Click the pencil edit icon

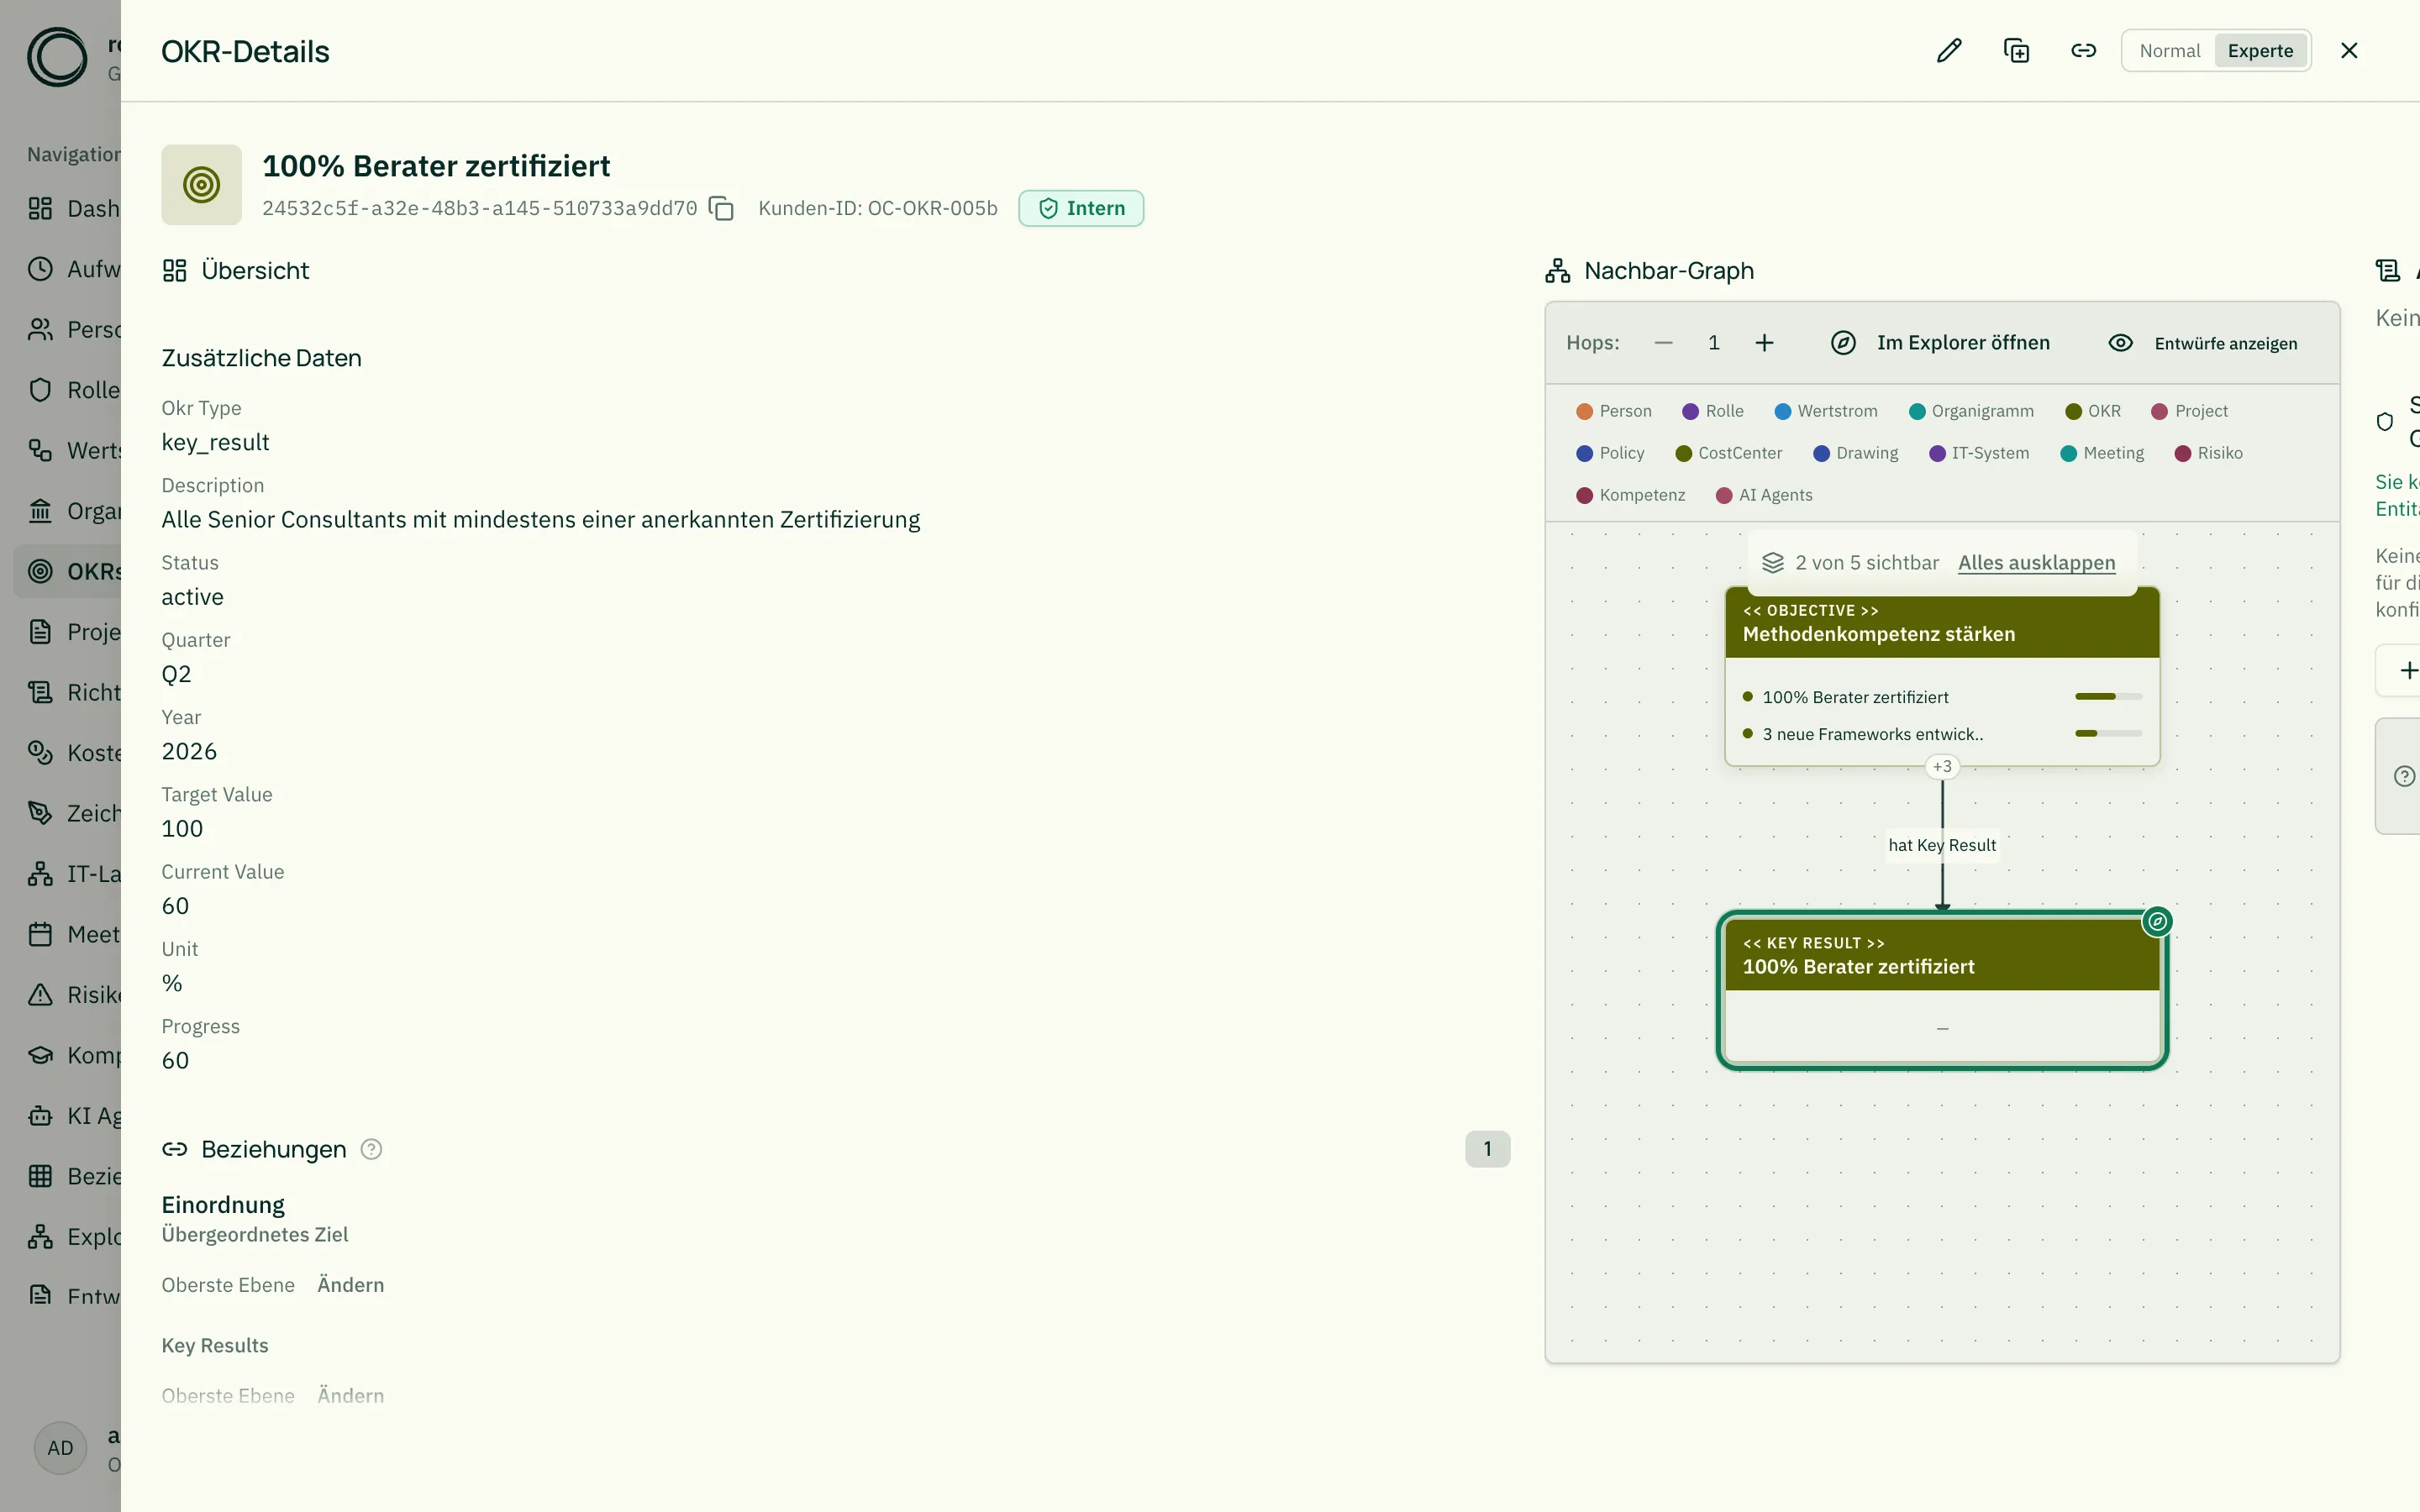[x=1949, y=51]
